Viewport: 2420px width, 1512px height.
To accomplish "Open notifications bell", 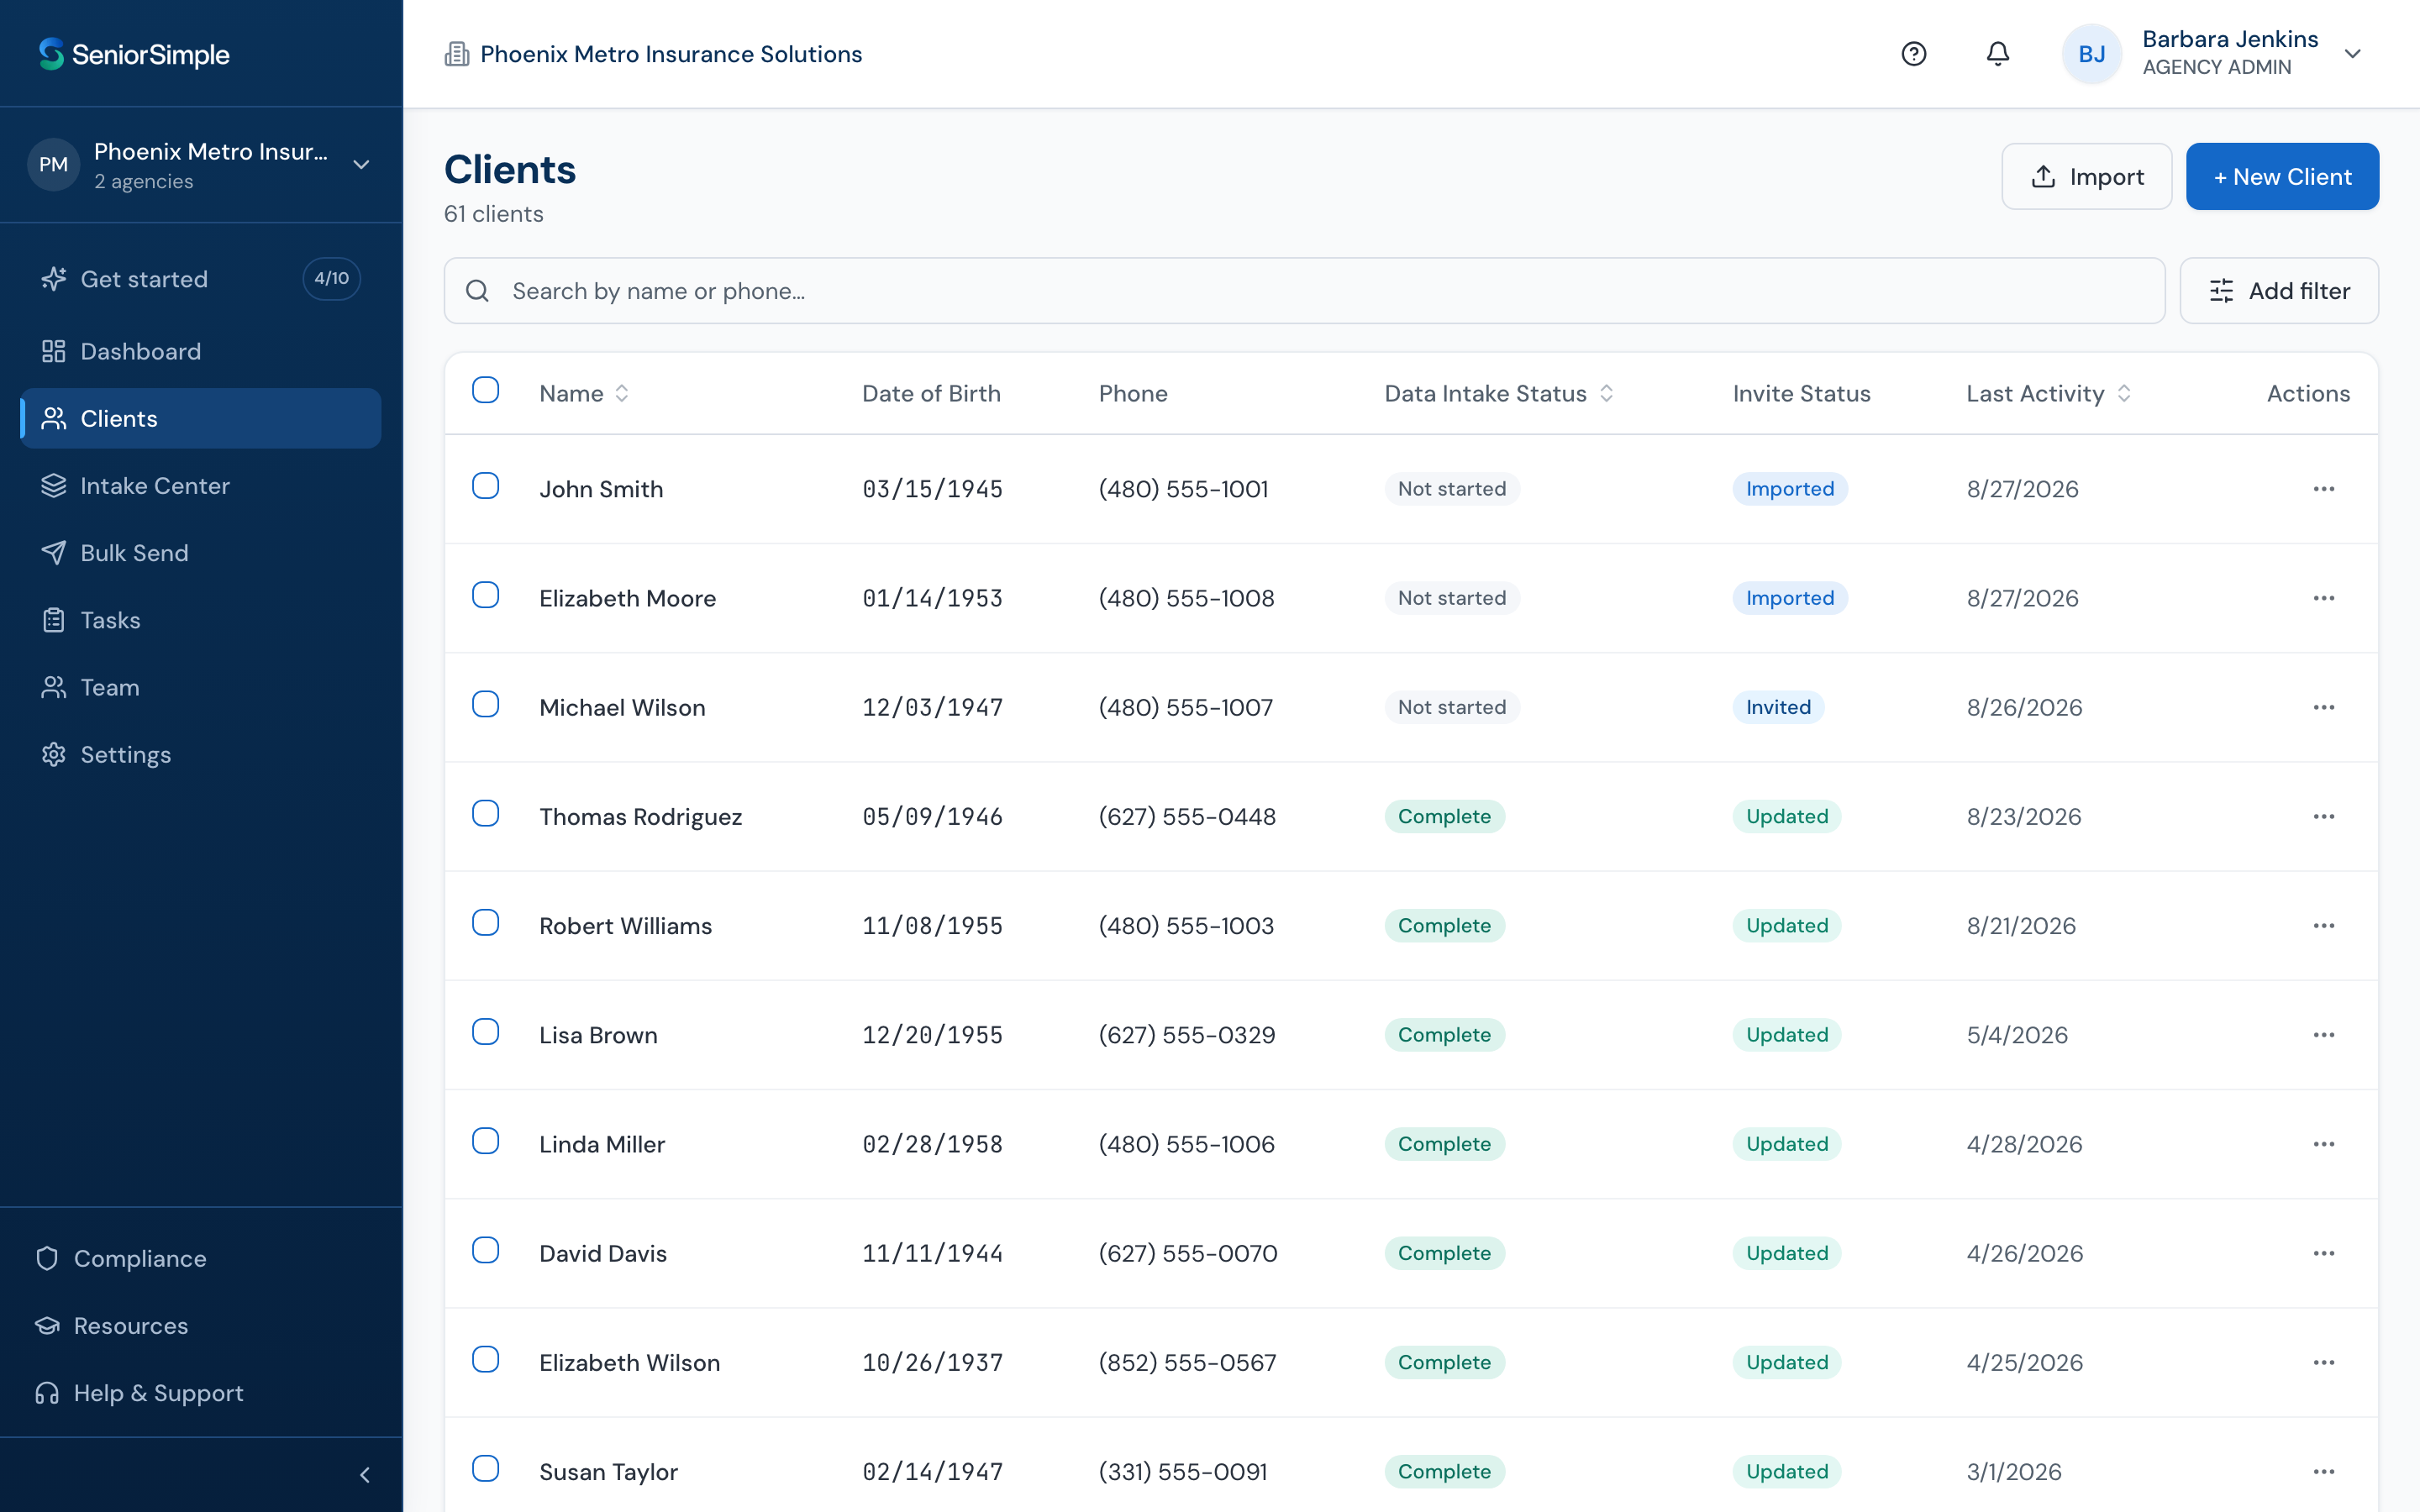I will (x=1997, y=54).
